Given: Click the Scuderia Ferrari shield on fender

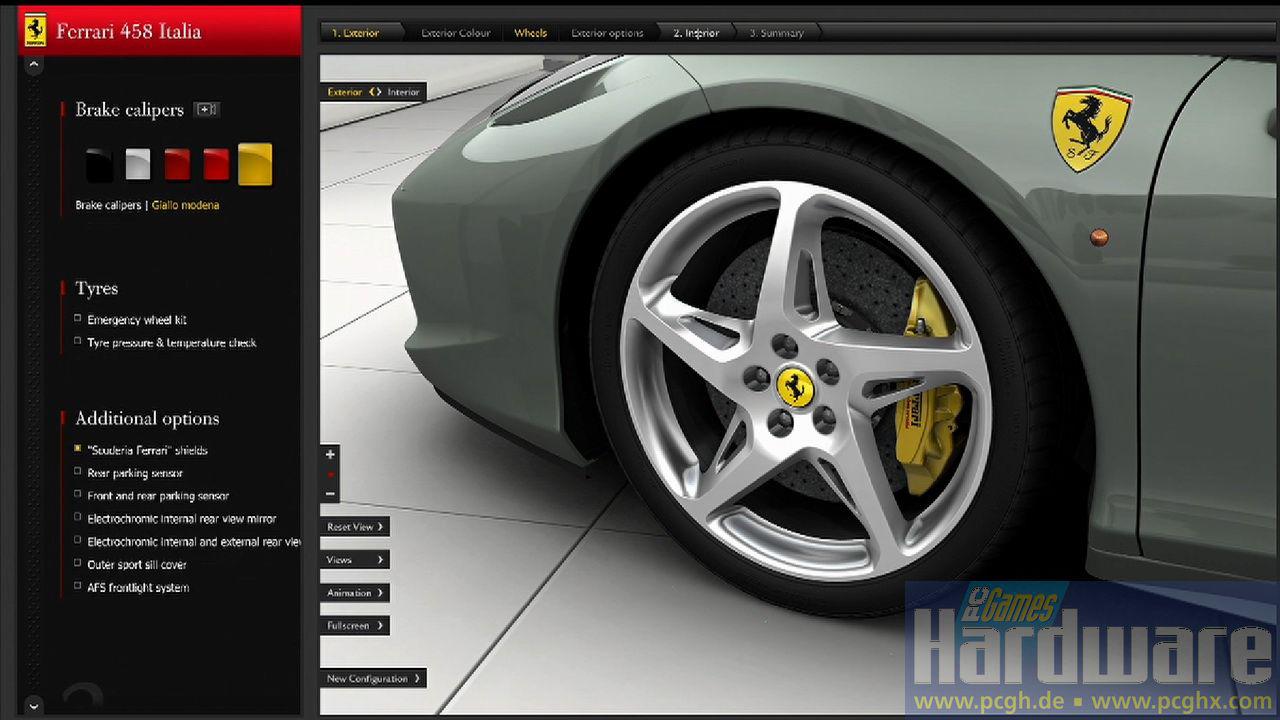Looking at the screenshot, I should [x=1091, y=128].
